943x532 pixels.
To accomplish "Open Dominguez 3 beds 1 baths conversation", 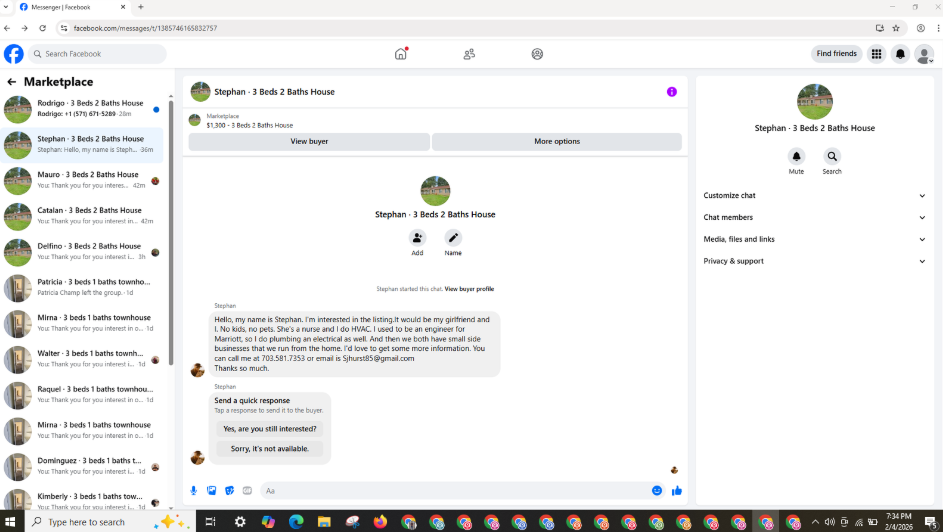I will (82, 466).
